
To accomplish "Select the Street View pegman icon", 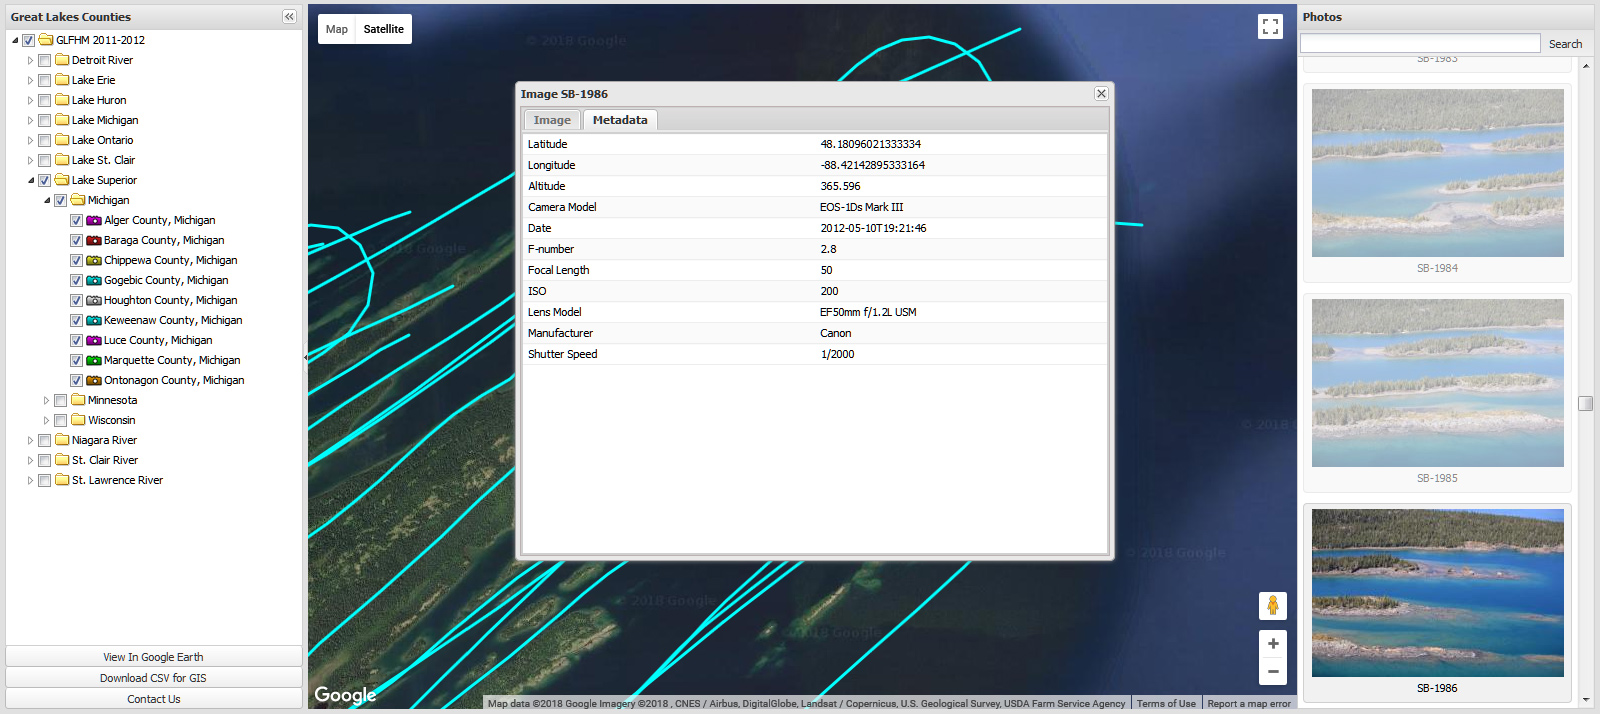I will [1272, 605].
